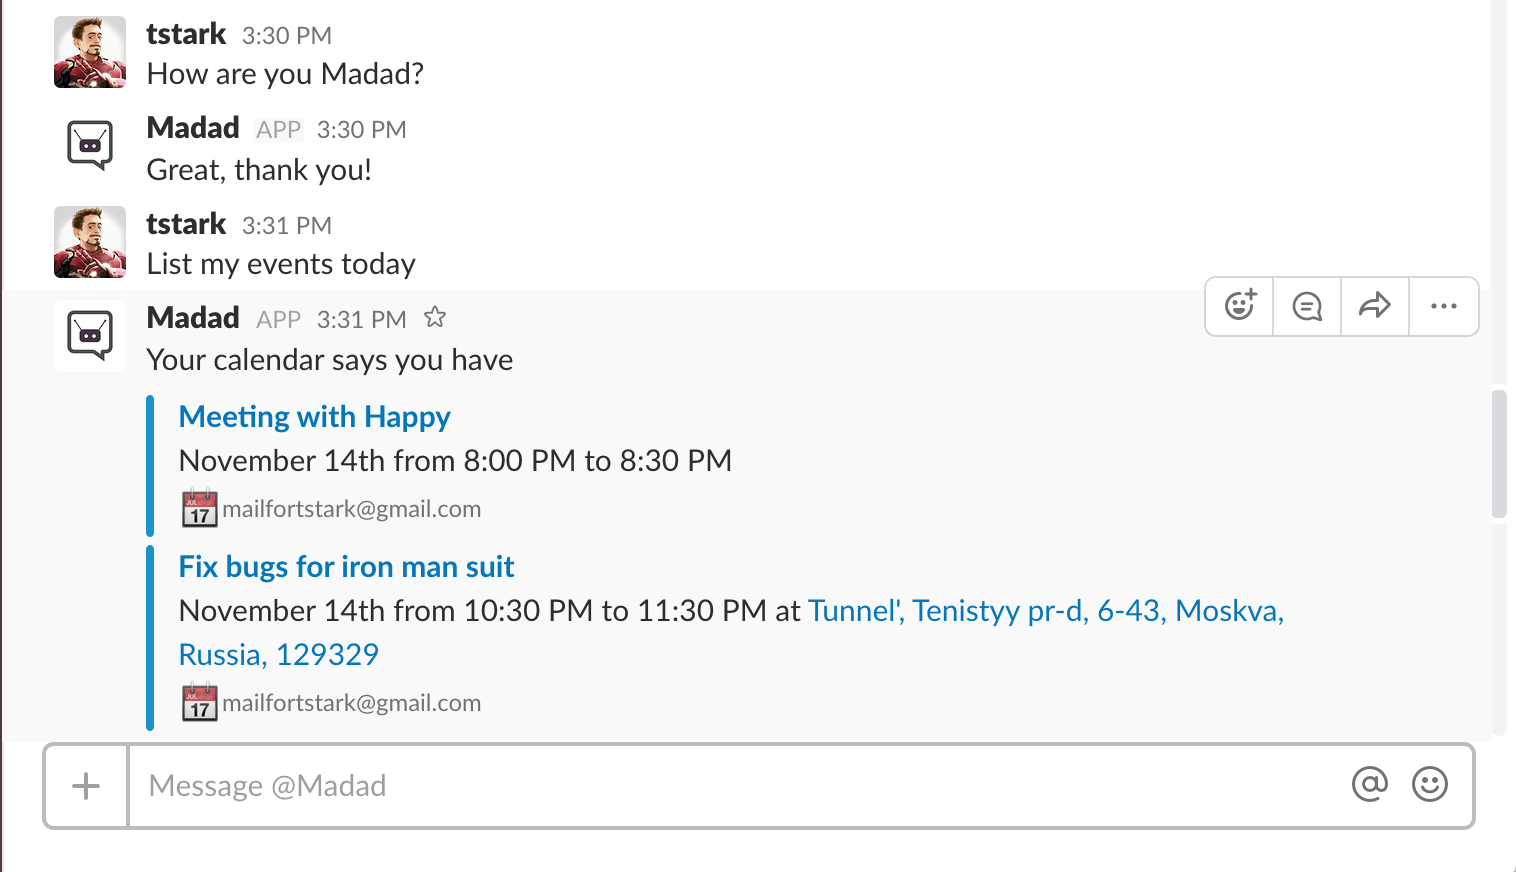1516x872 pixels.
Task: Open more actions for the message
Action: coord(1443,306)
